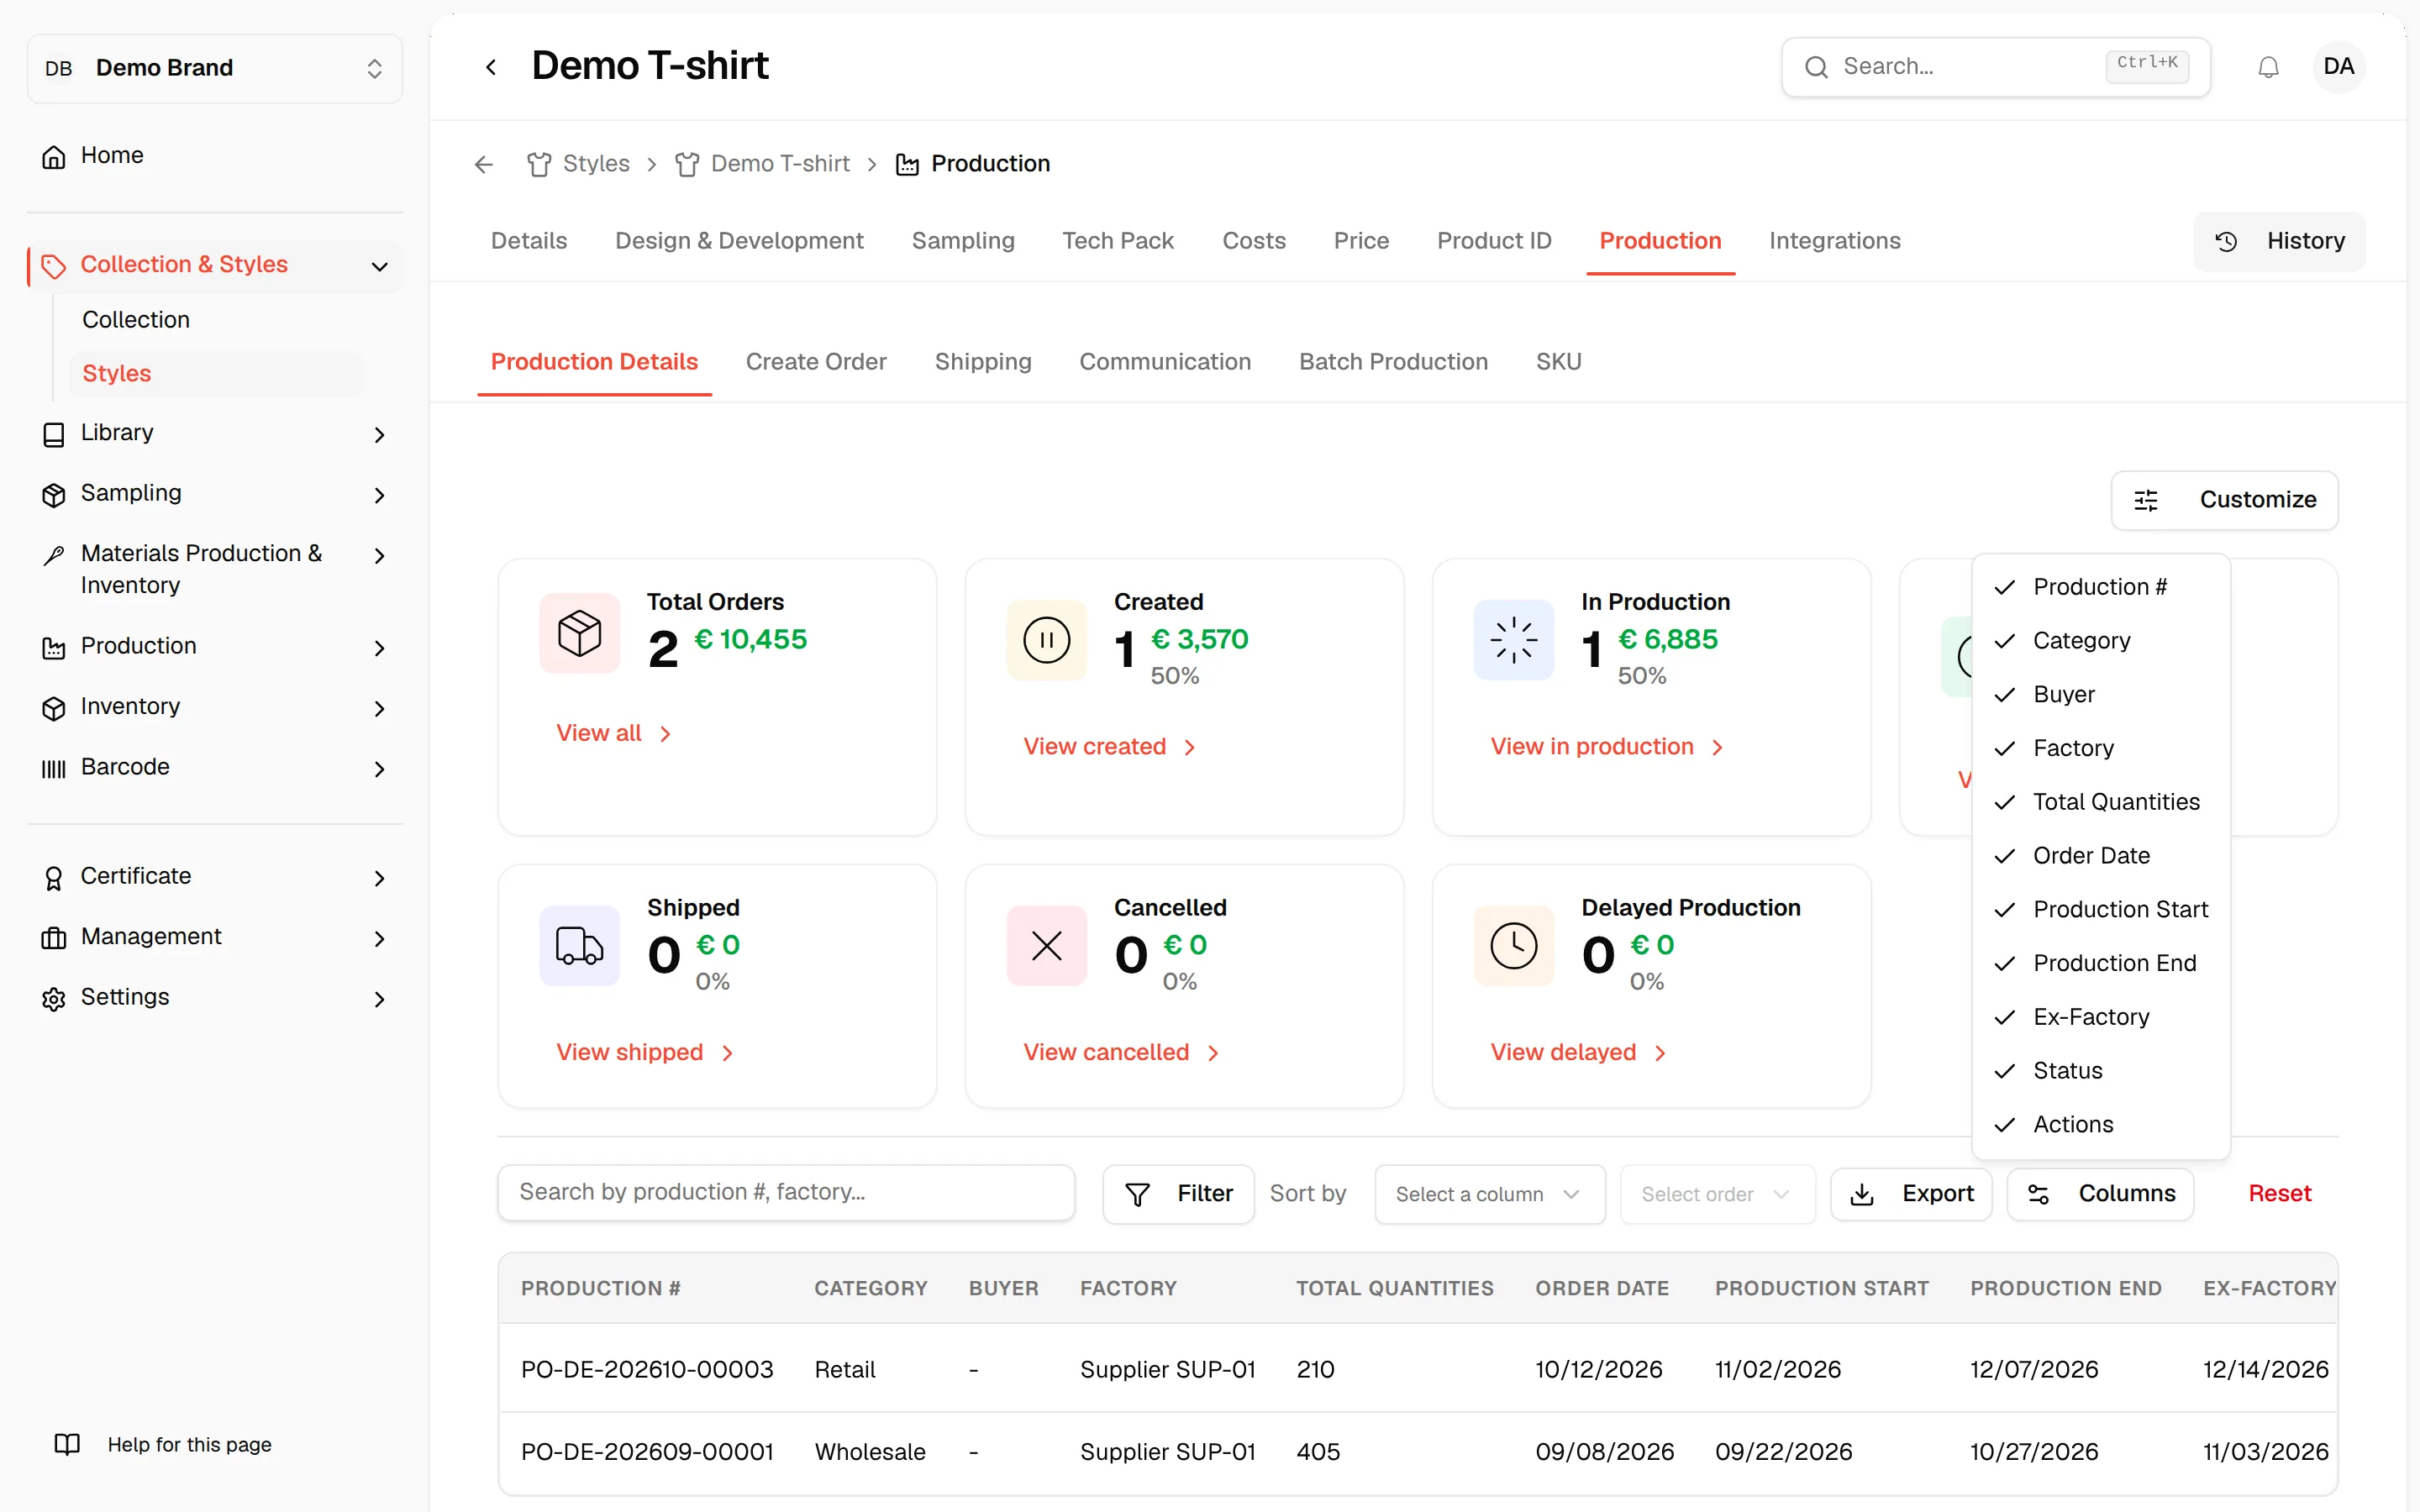
Task: Click the breadcrumb back arrow
Action: click(x=484, y=164)
